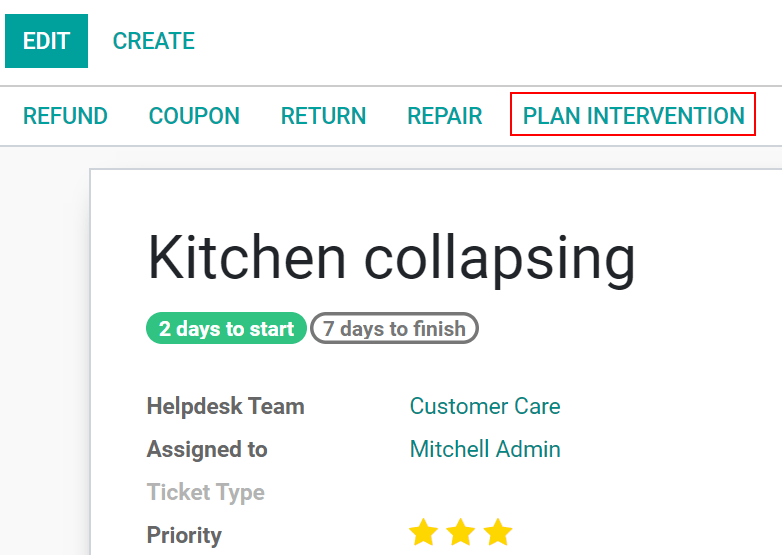Choose the Return action
The width and height of the screenshot is (782, 555).
point(323,116)
